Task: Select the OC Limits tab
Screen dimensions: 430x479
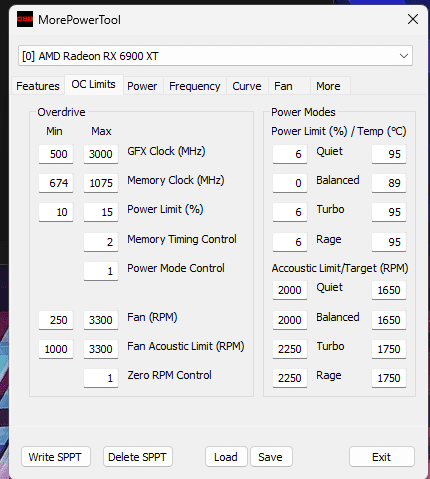Action: coord(94,84)
